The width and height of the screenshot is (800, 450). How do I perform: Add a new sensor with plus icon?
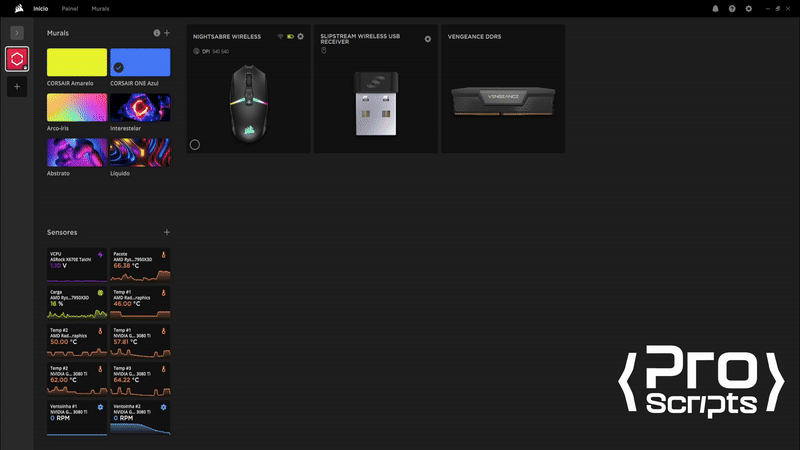167,232
